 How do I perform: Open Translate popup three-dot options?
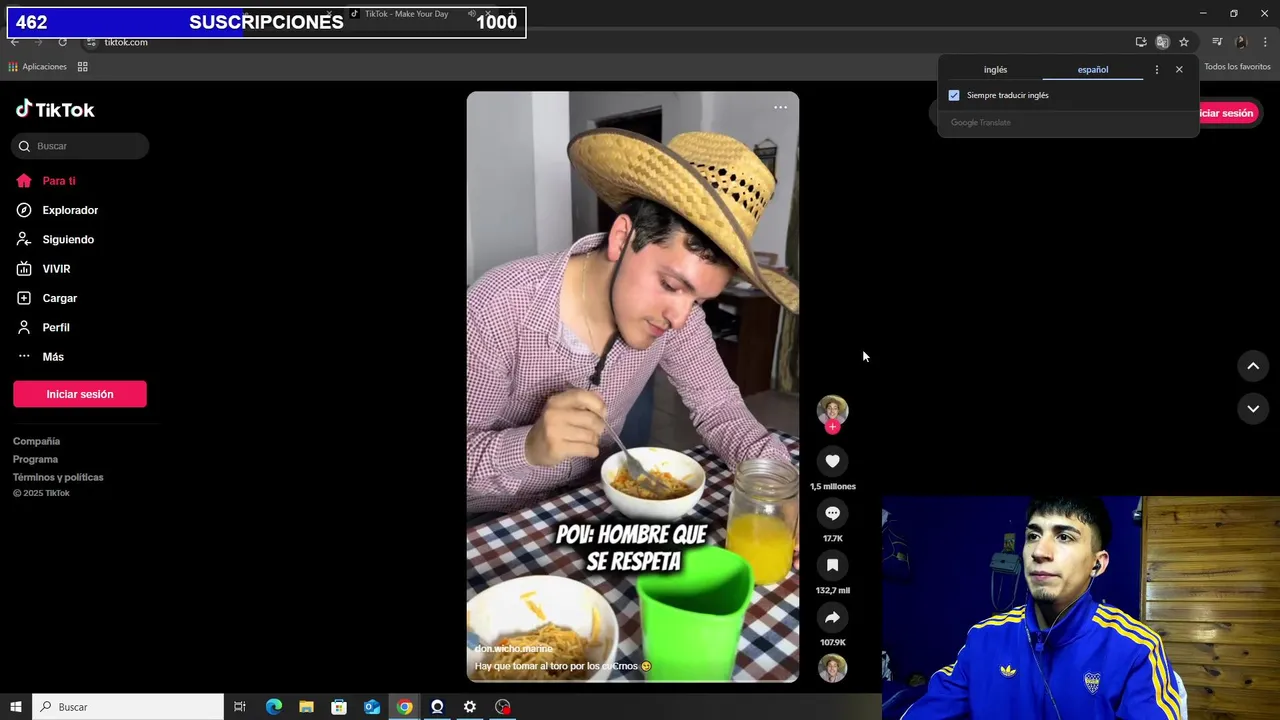click(x=1157, y=70)
